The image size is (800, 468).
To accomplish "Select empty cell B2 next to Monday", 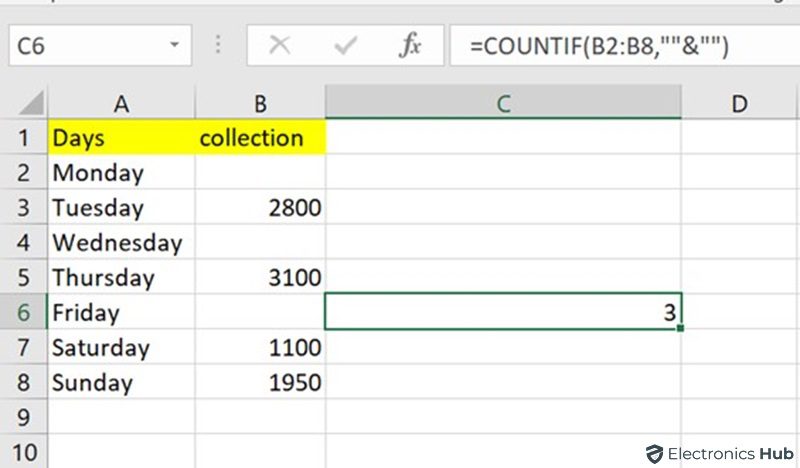I will (x=260, y=173).
